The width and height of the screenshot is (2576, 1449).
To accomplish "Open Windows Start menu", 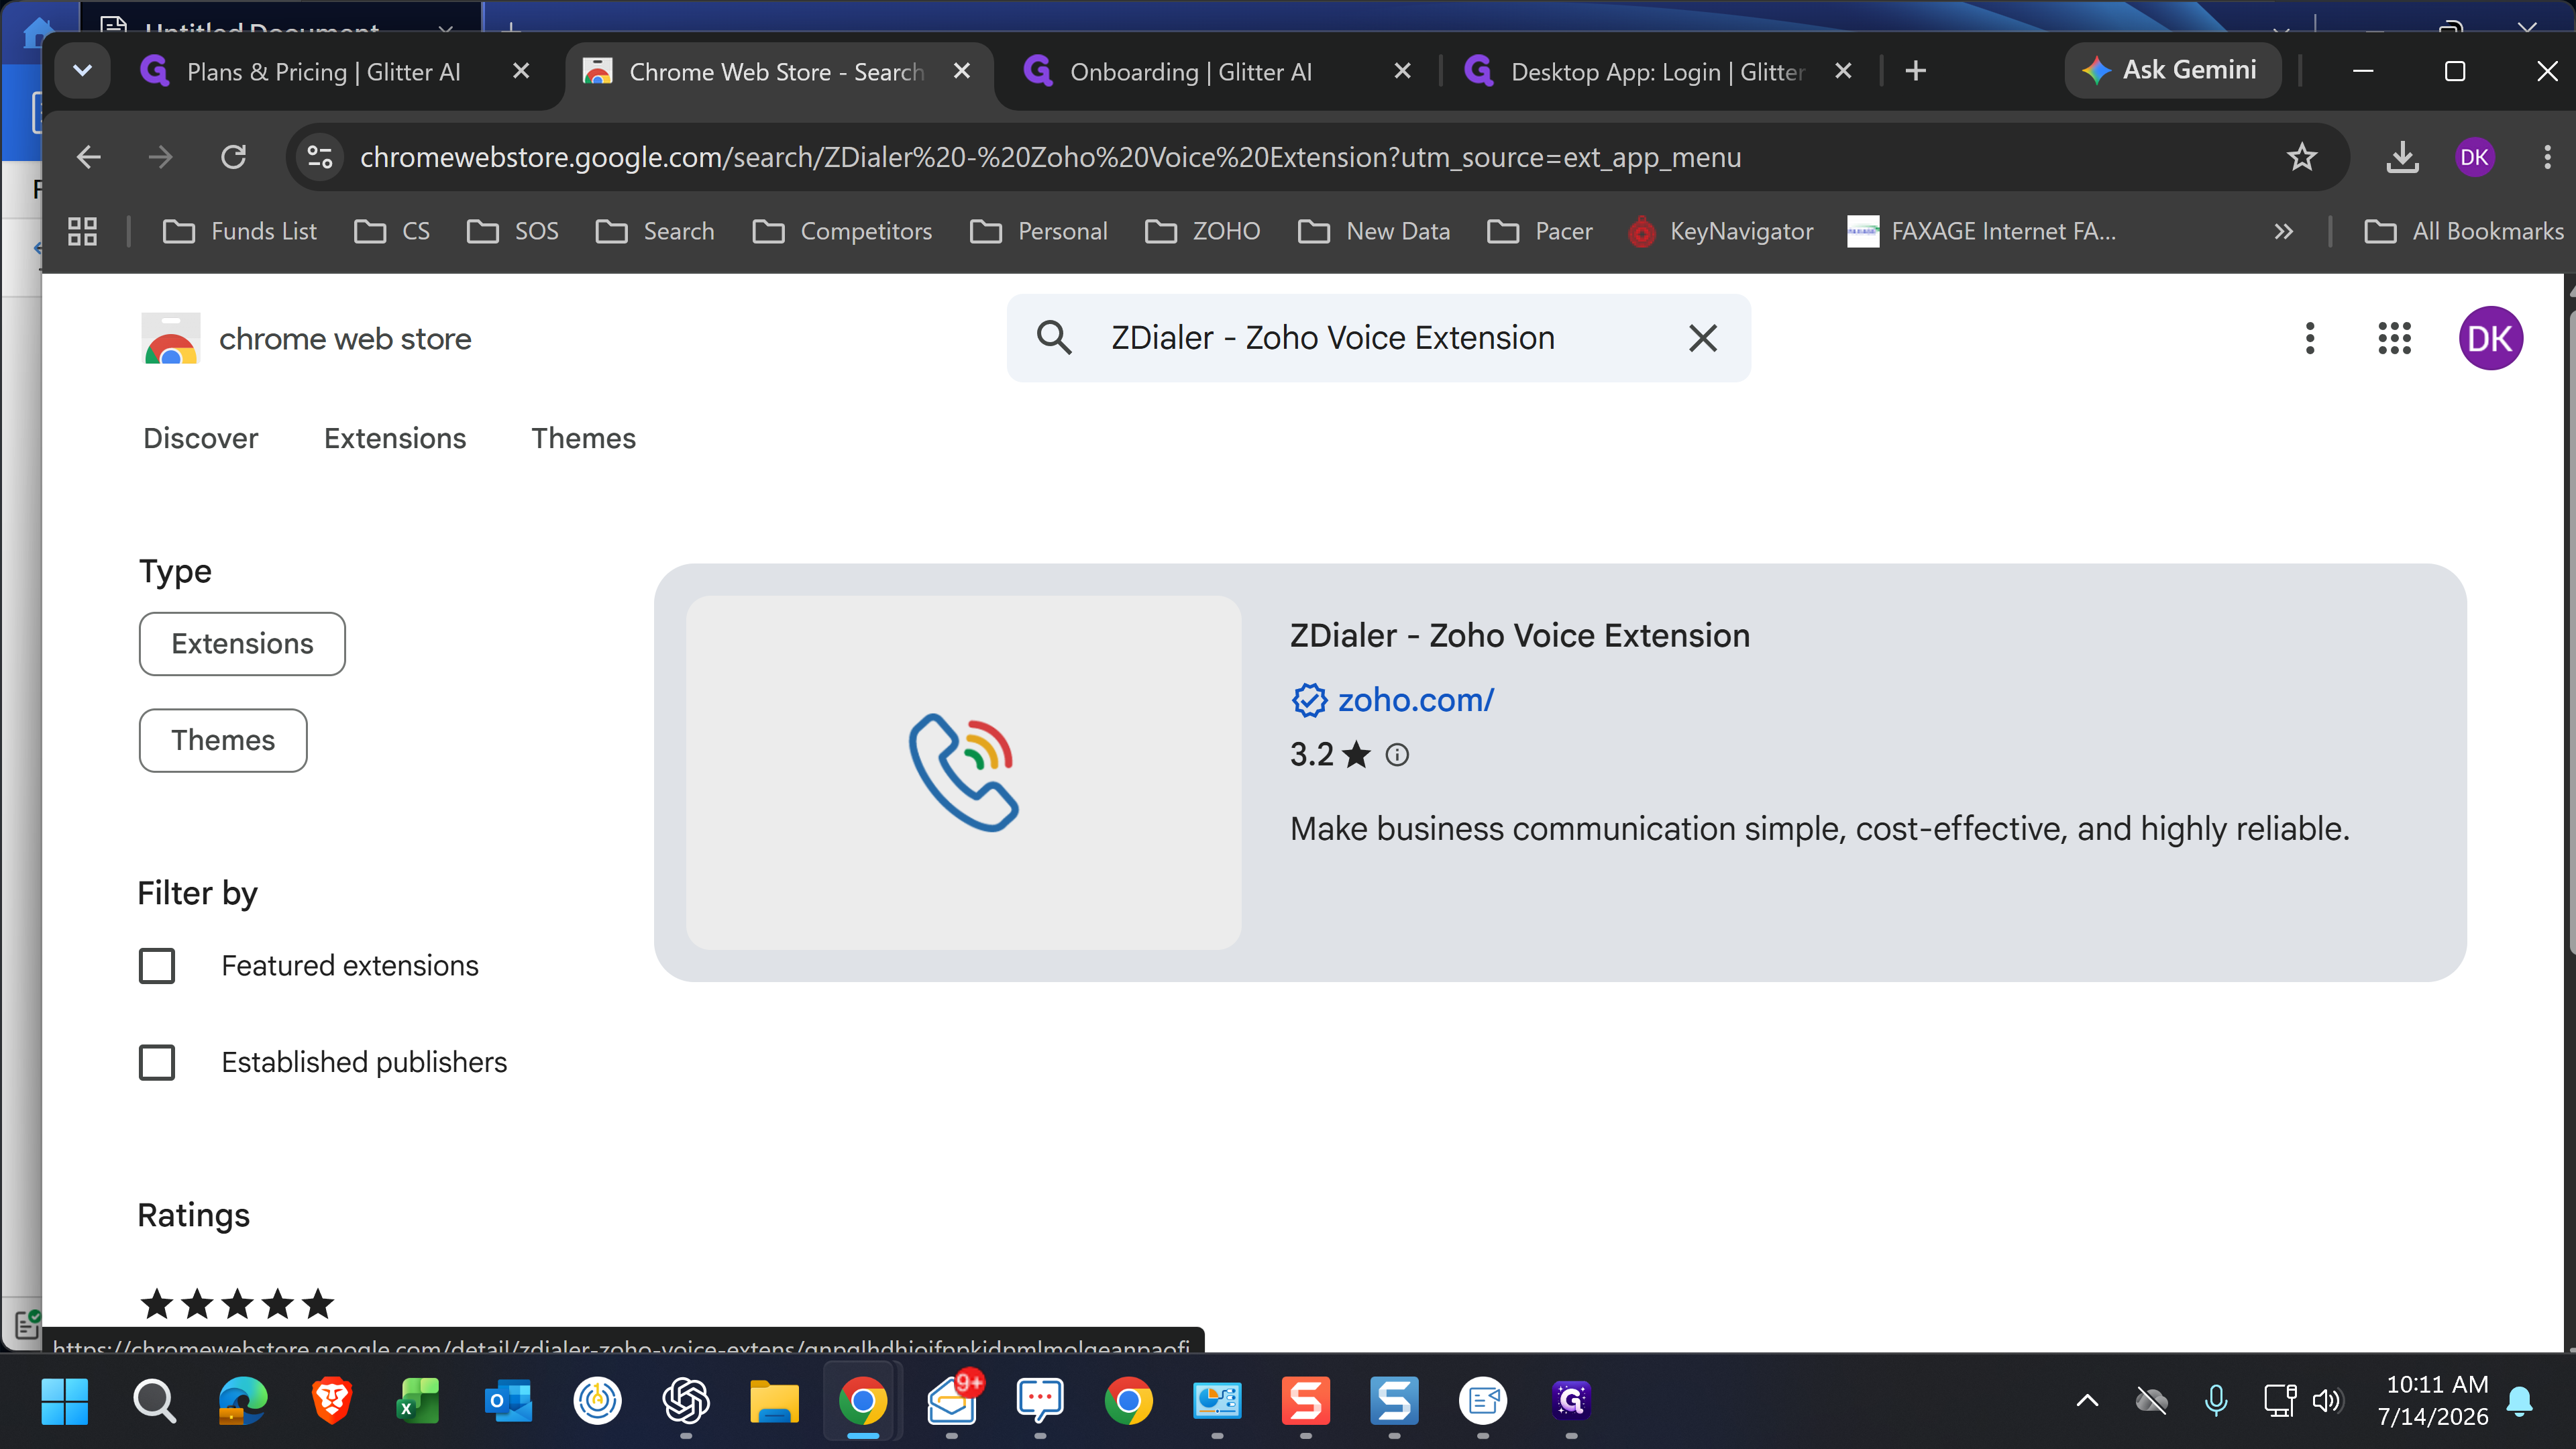I will (x=65, y=1401).
